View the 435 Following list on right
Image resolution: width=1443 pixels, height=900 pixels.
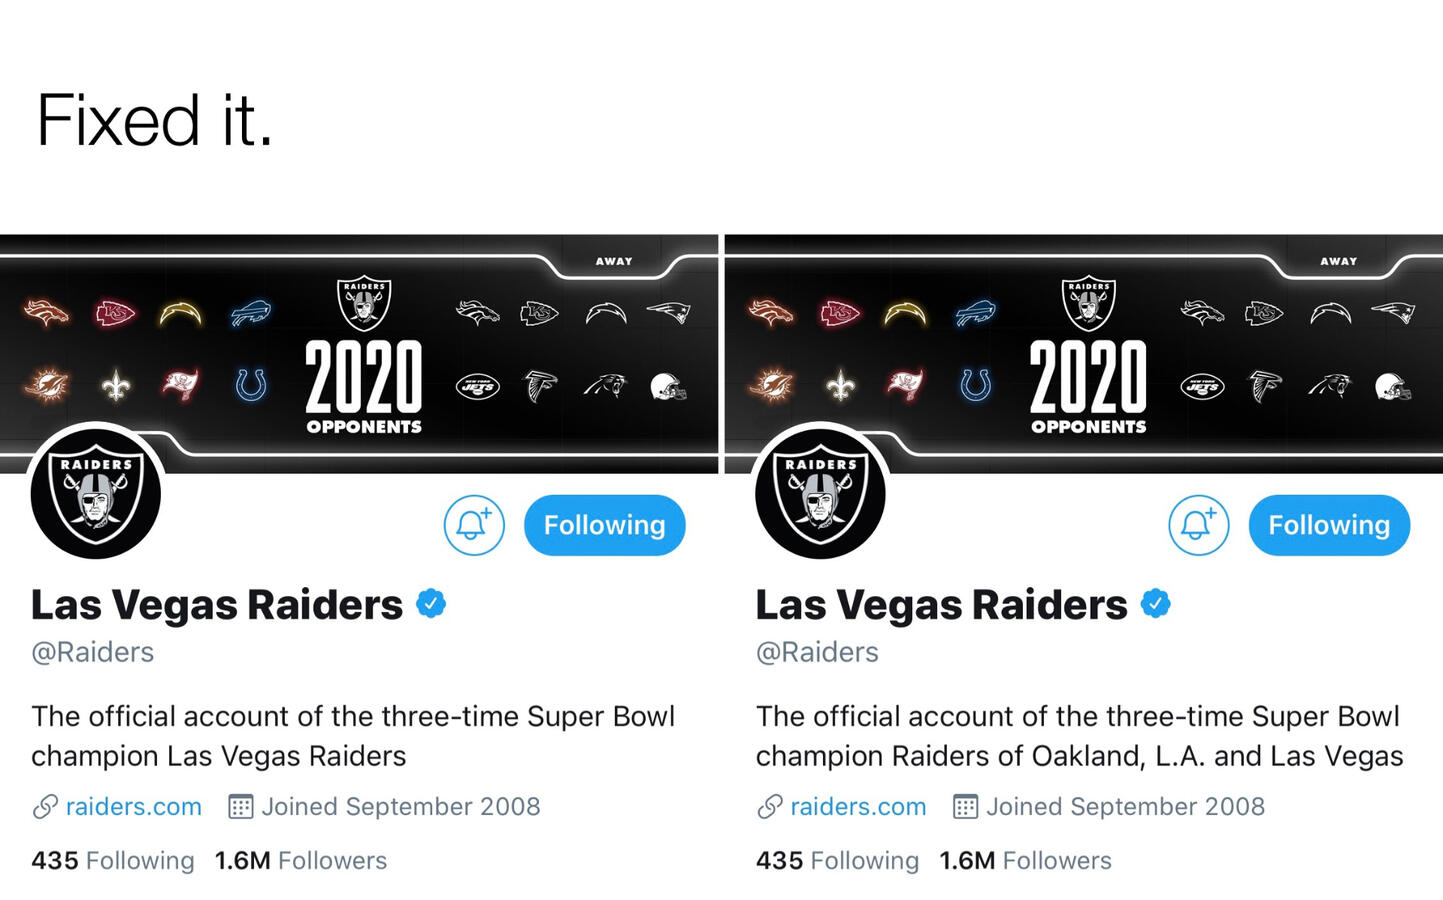pyautogui.click(x=837, y=861)
